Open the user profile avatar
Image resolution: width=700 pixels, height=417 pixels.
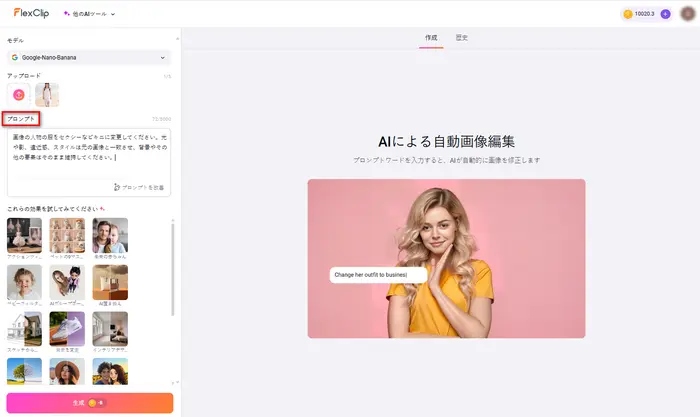pos(688,14)
